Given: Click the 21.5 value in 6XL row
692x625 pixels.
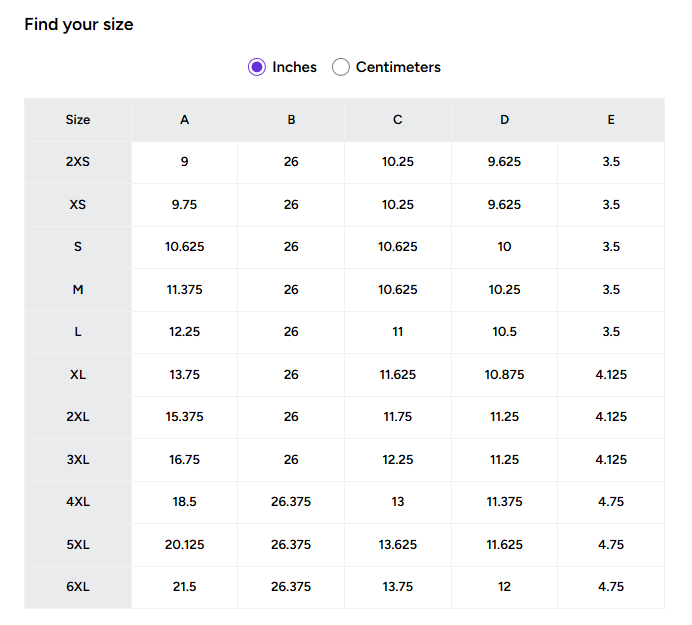Looking at the screenshot, I should click(185, 587).
